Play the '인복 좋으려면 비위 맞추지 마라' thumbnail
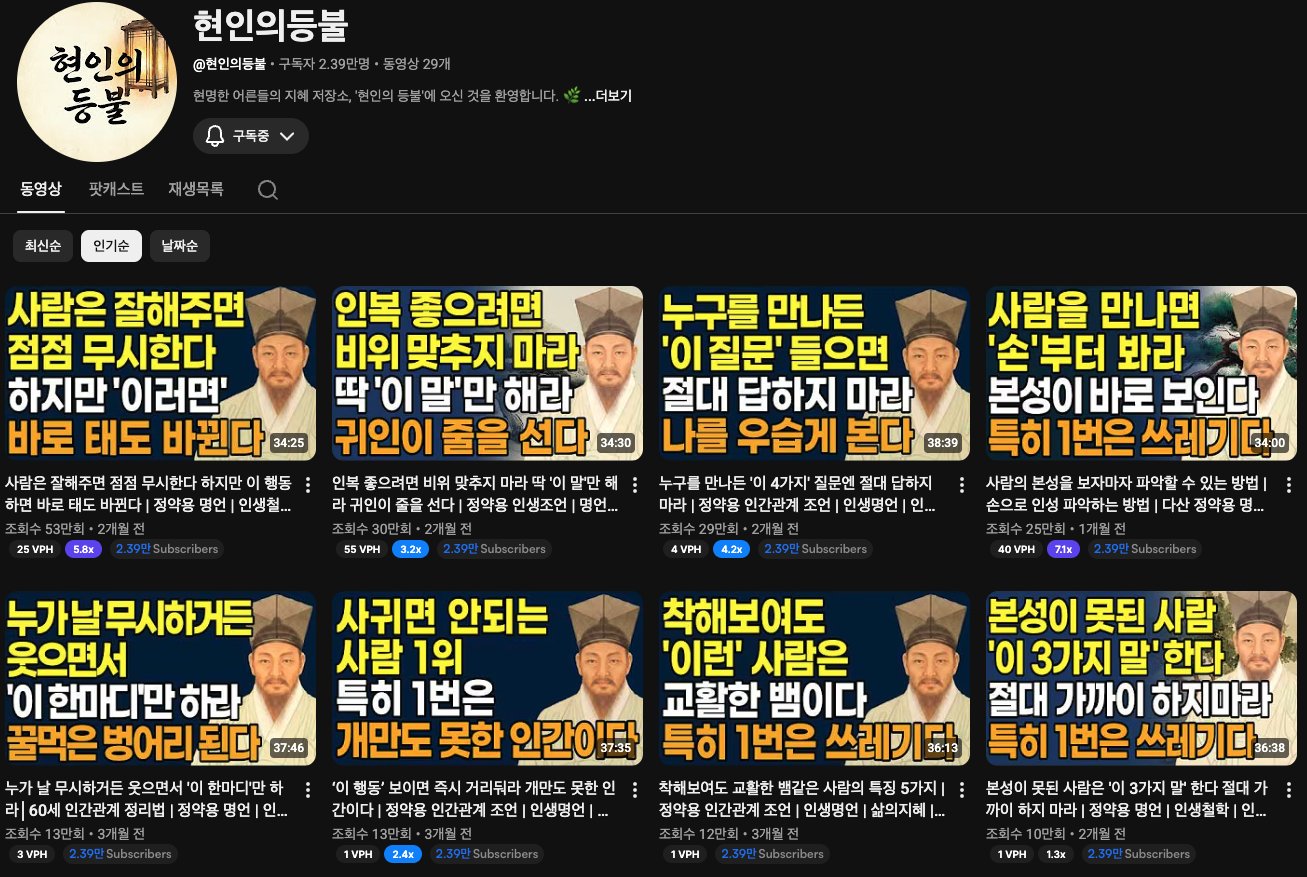This screenshot has width=1307, height=877. pos(488,373)
